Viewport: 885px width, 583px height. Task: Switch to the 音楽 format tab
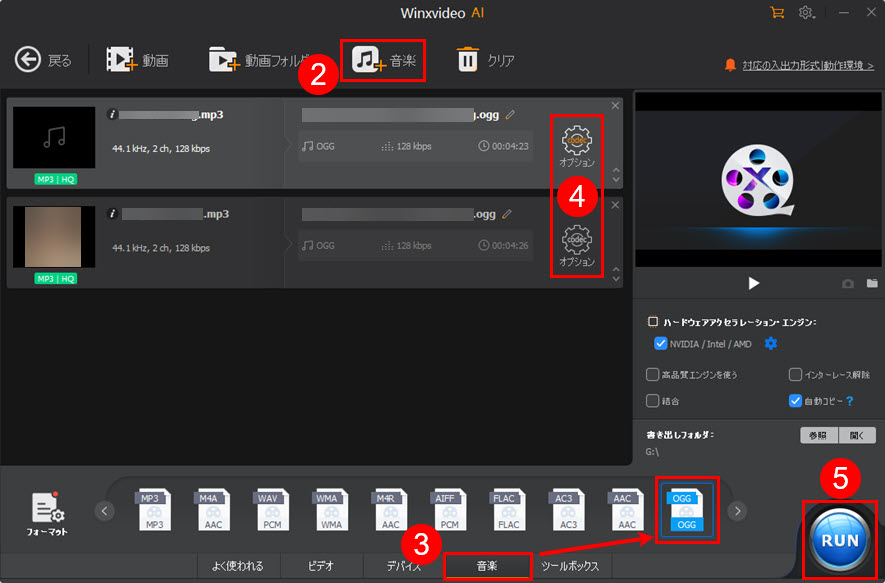point(488,566)
